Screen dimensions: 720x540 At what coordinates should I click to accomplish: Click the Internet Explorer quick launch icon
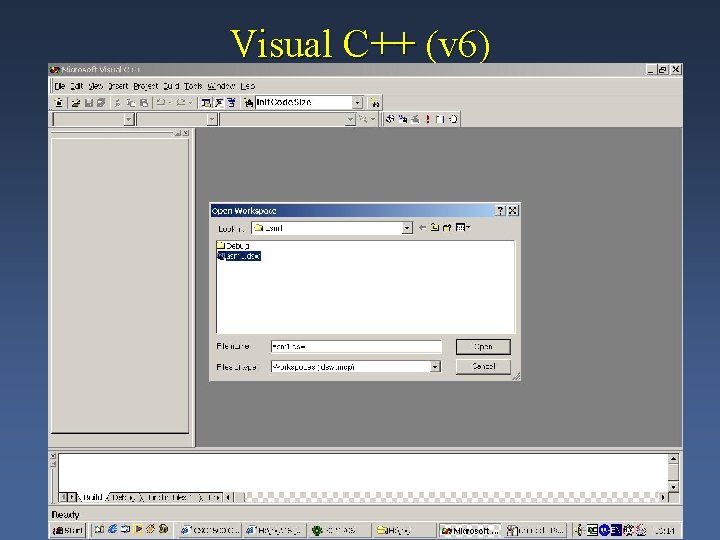pyautogui.click(x=112, y=529)
